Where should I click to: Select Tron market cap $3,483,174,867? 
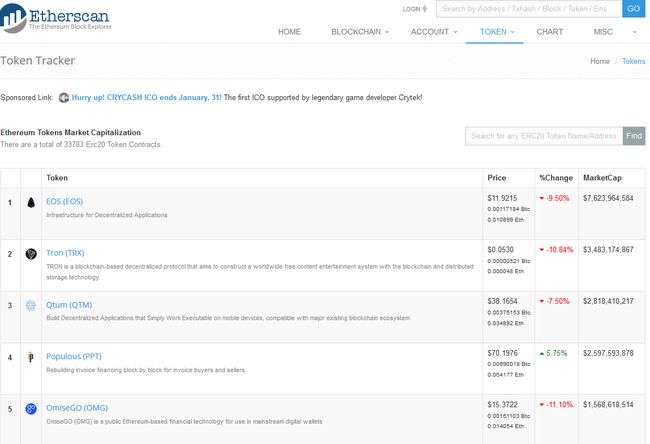click(608, 250)
